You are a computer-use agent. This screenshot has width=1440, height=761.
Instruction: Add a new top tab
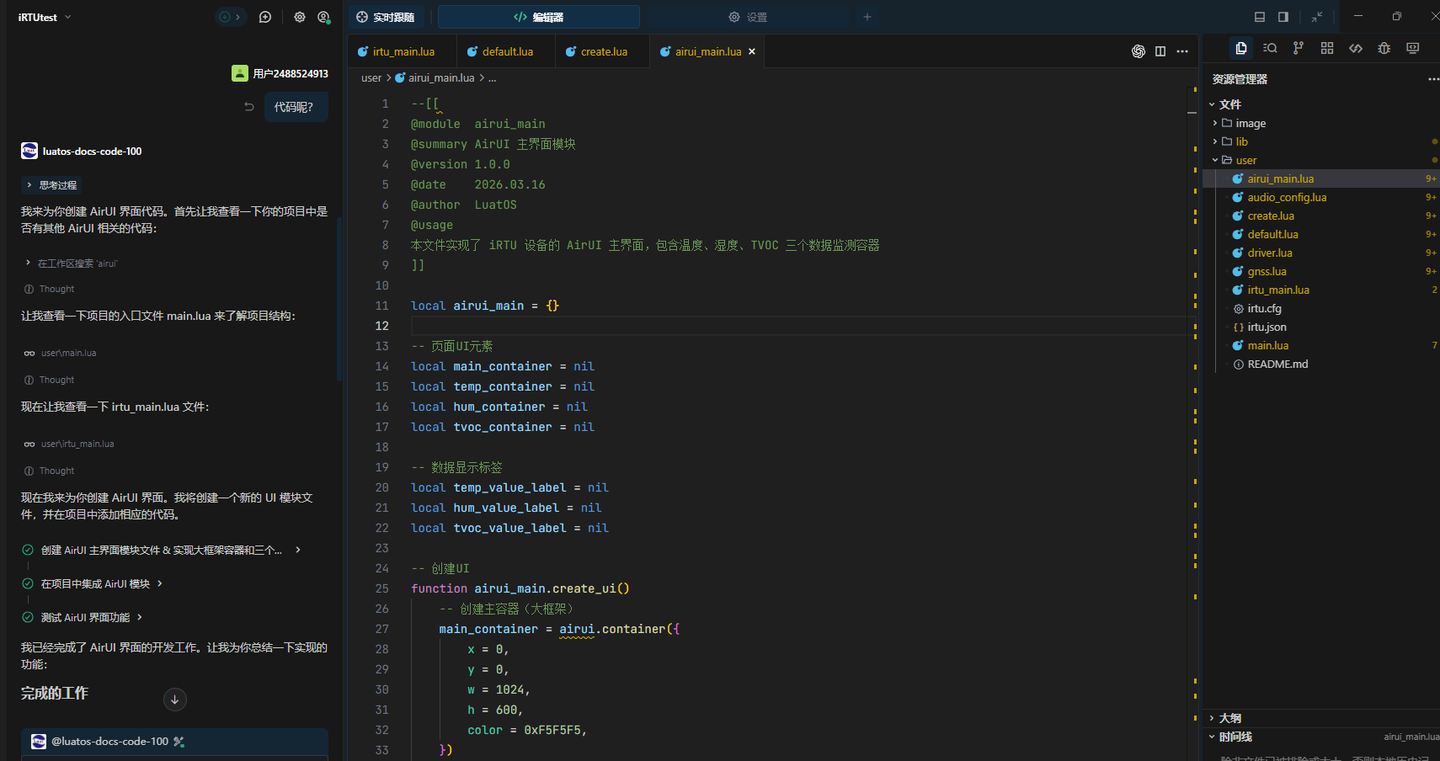point(867,17)
